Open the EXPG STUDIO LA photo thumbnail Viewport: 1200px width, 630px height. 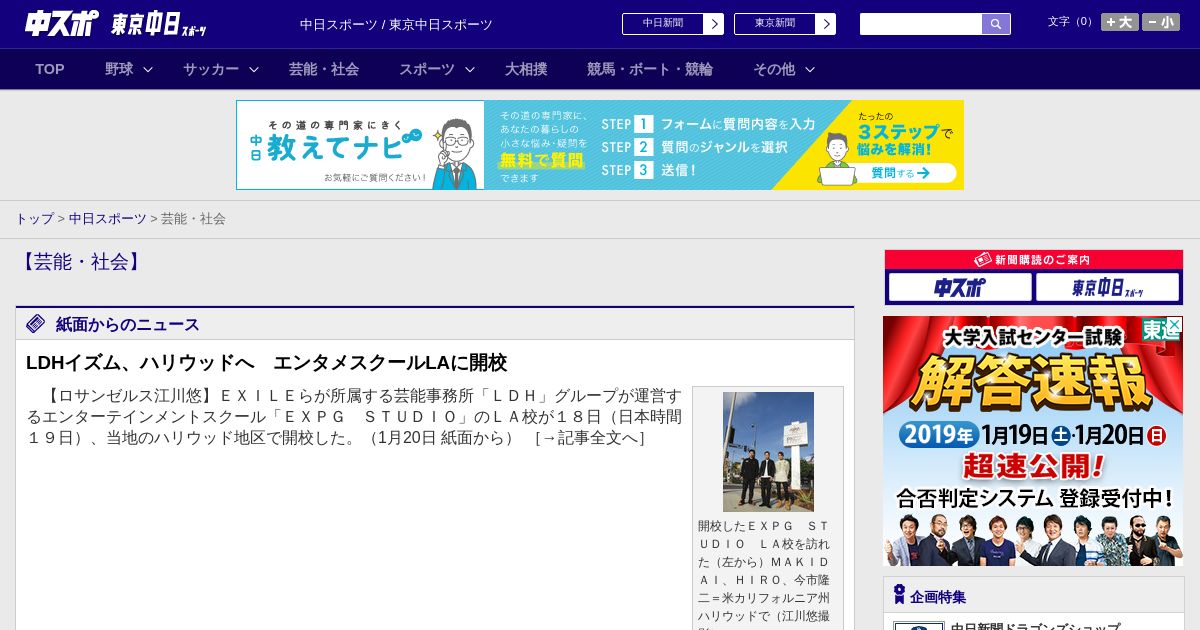pos(768,451)
